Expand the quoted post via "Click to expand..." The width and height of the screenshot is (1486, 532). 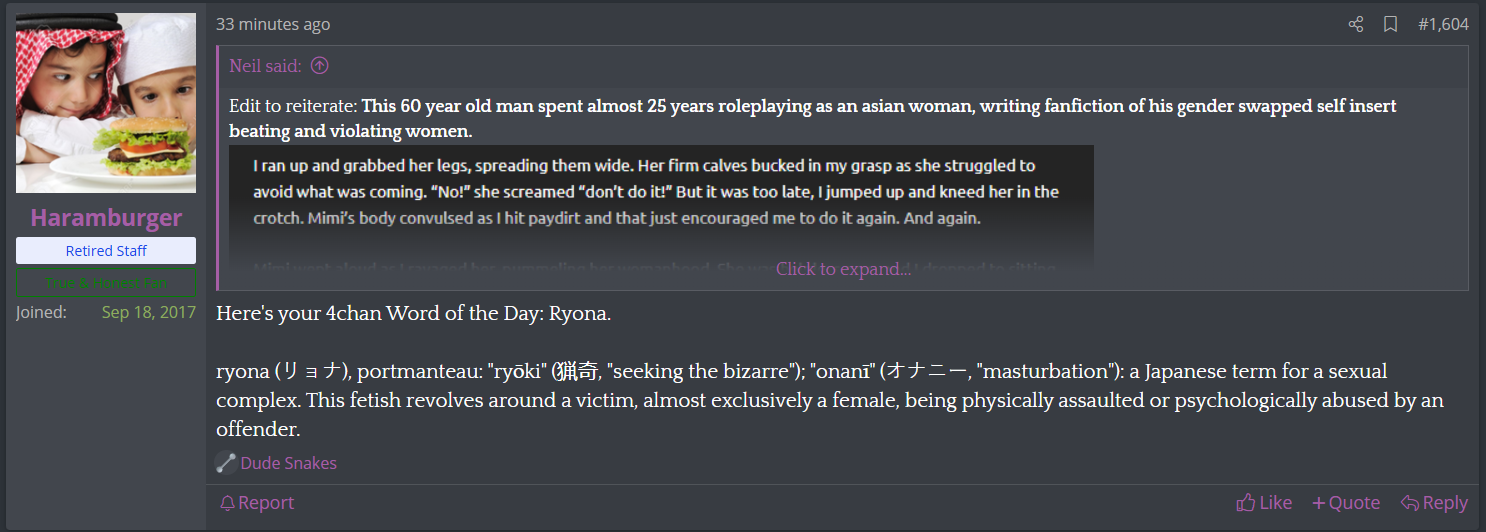[843, 269]
